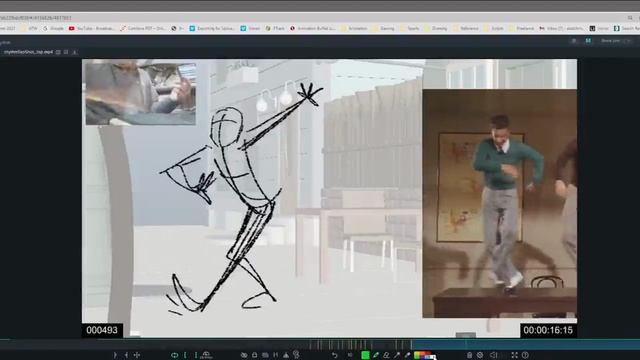Open the Gaming bookmarks folder
This screenshot has width=640, height=360.
pos(383,29)
